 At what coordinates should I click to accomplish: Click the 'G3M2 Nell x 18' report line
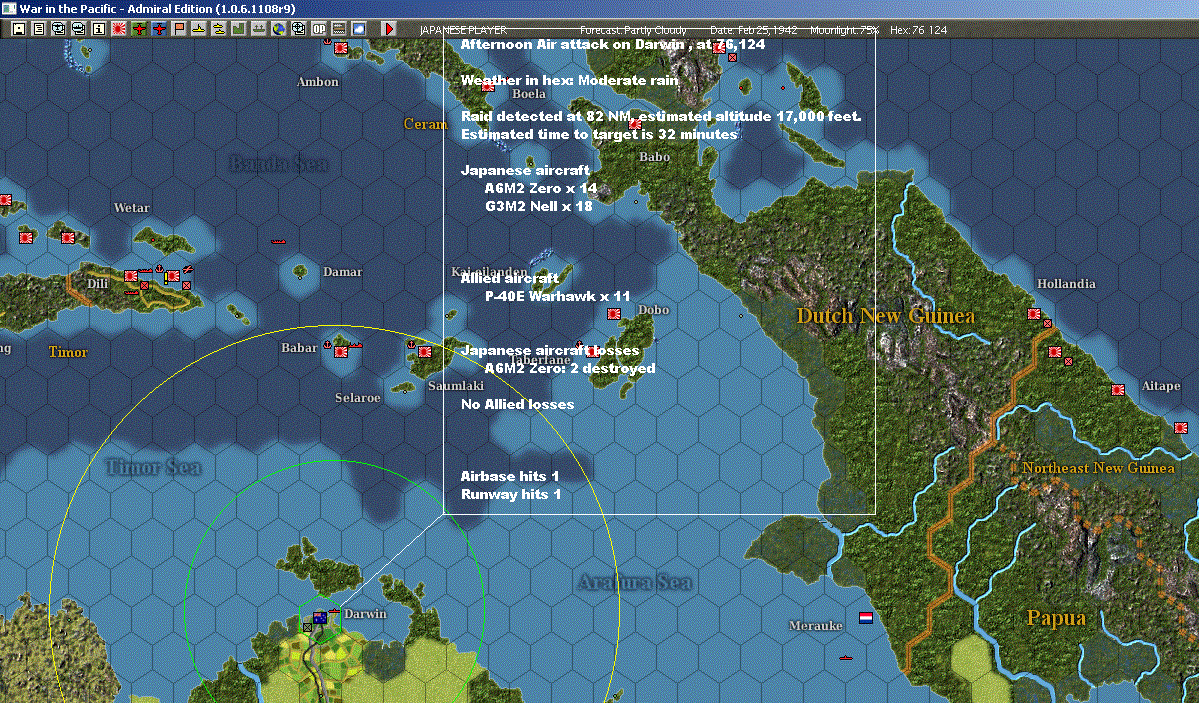(538, 207)
